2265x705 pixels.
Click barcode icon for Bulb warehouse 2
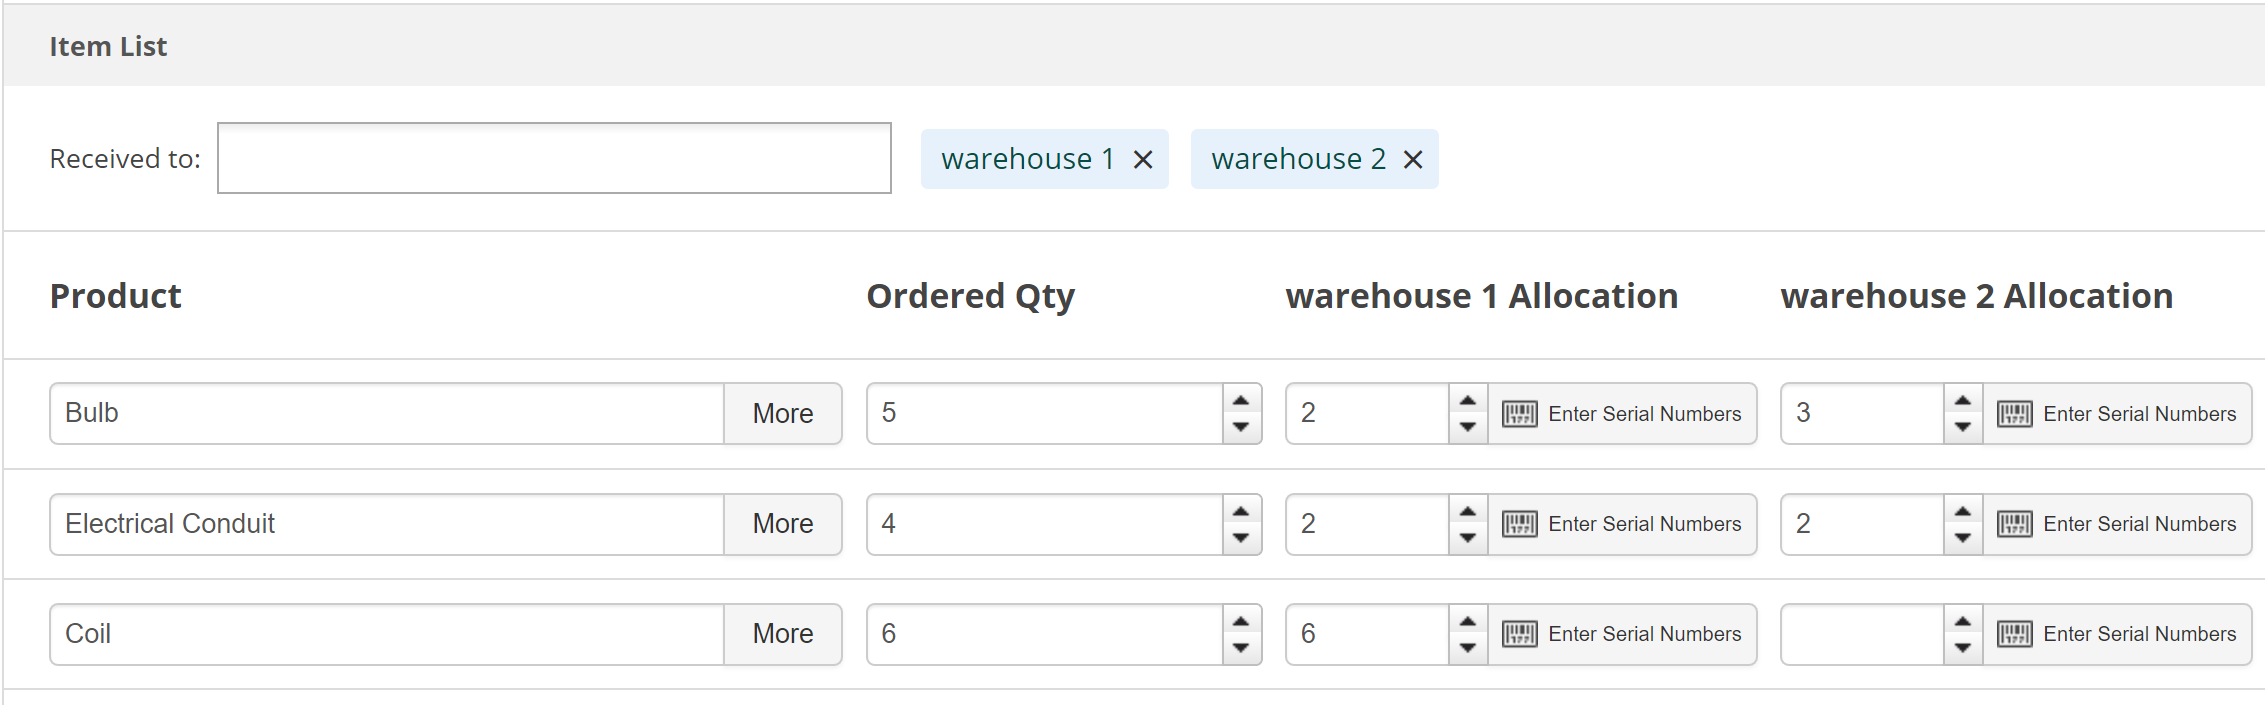pos(2014,414)
